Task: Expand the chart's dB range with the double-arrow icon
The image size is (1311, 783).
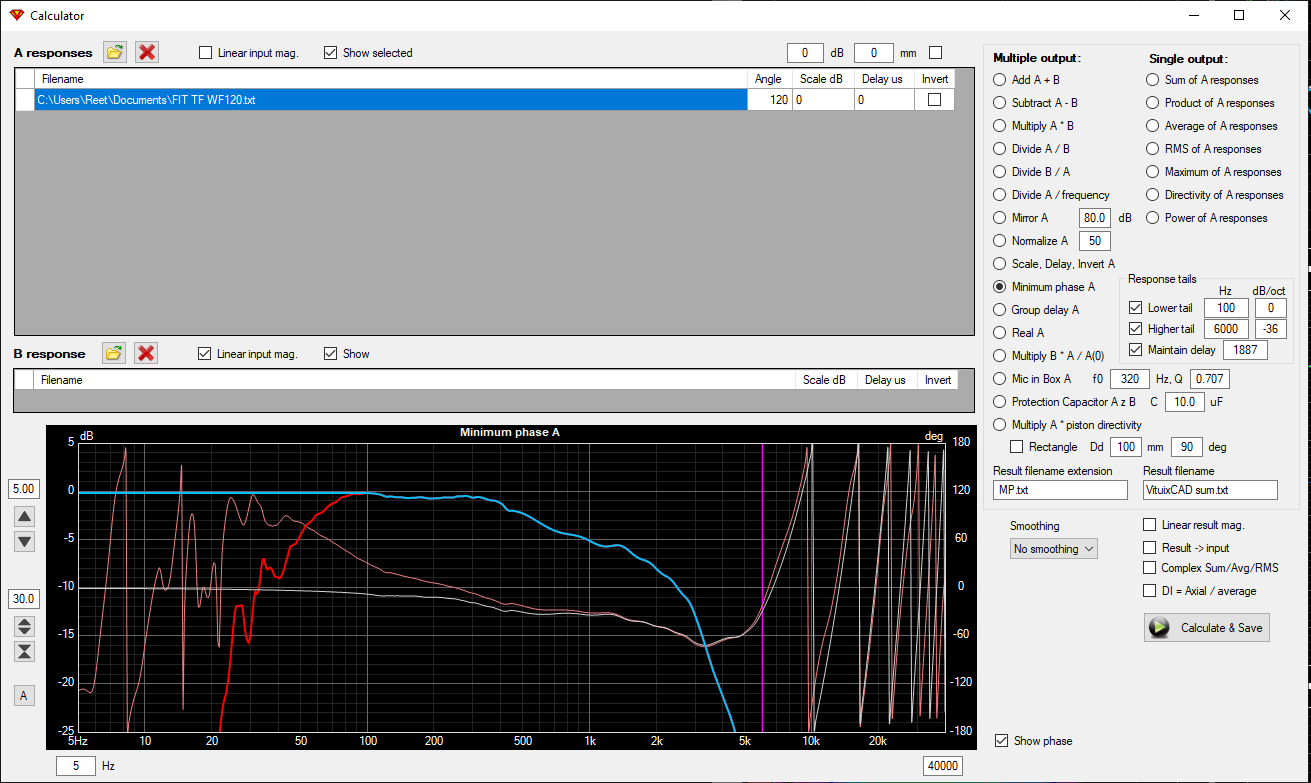Action: 25,626
